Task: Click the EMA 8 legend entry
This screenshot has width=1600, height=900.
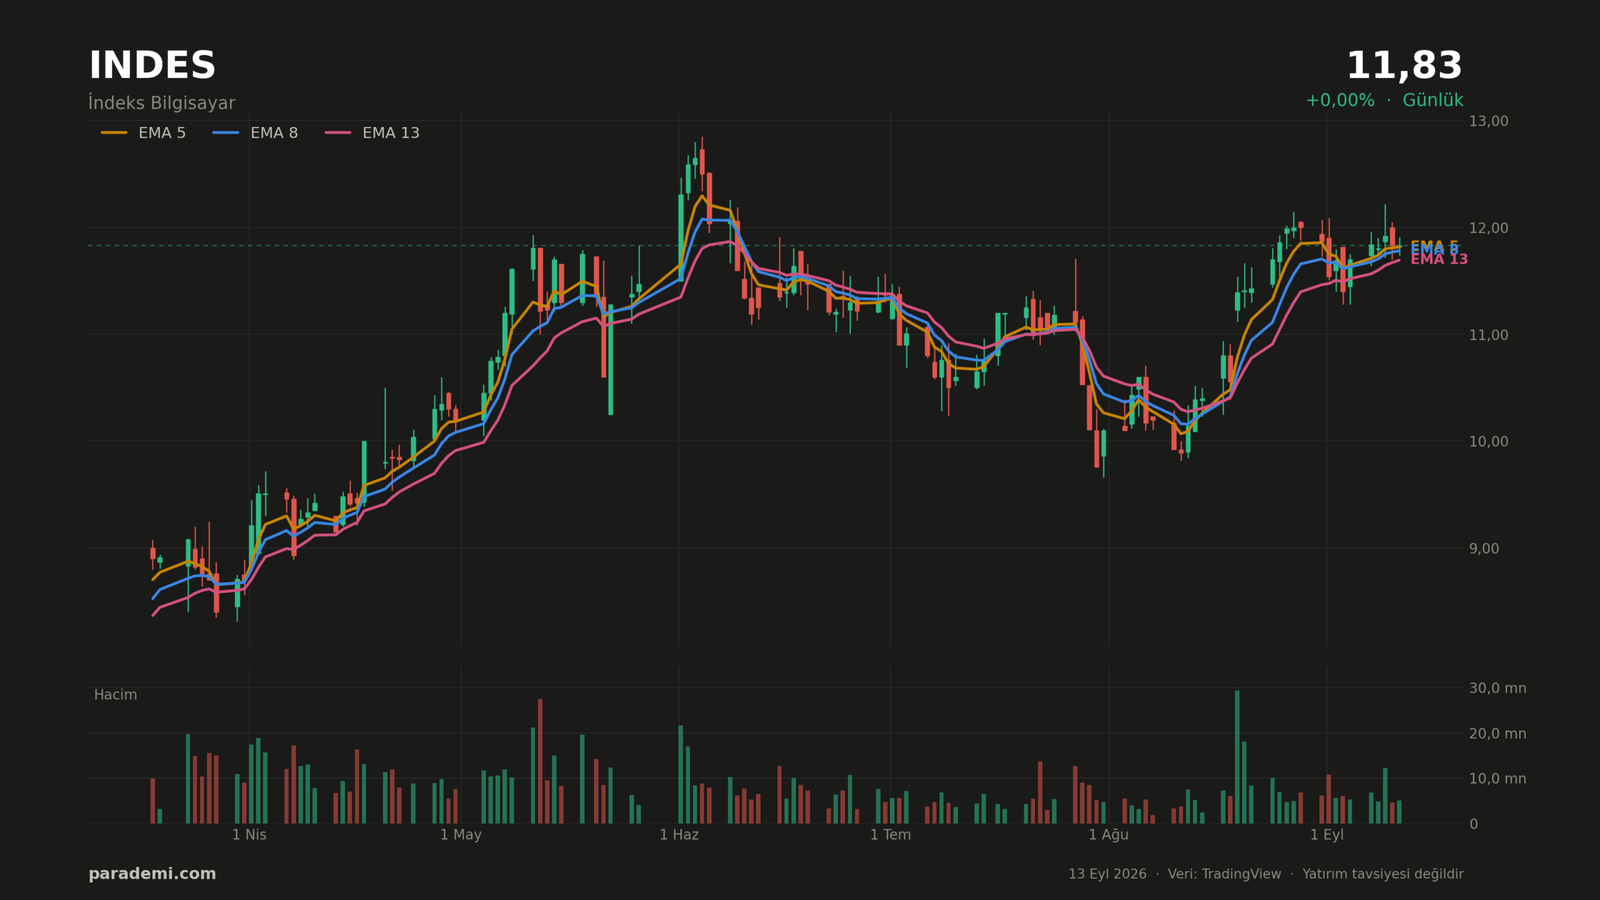Action: click(255, 133)
